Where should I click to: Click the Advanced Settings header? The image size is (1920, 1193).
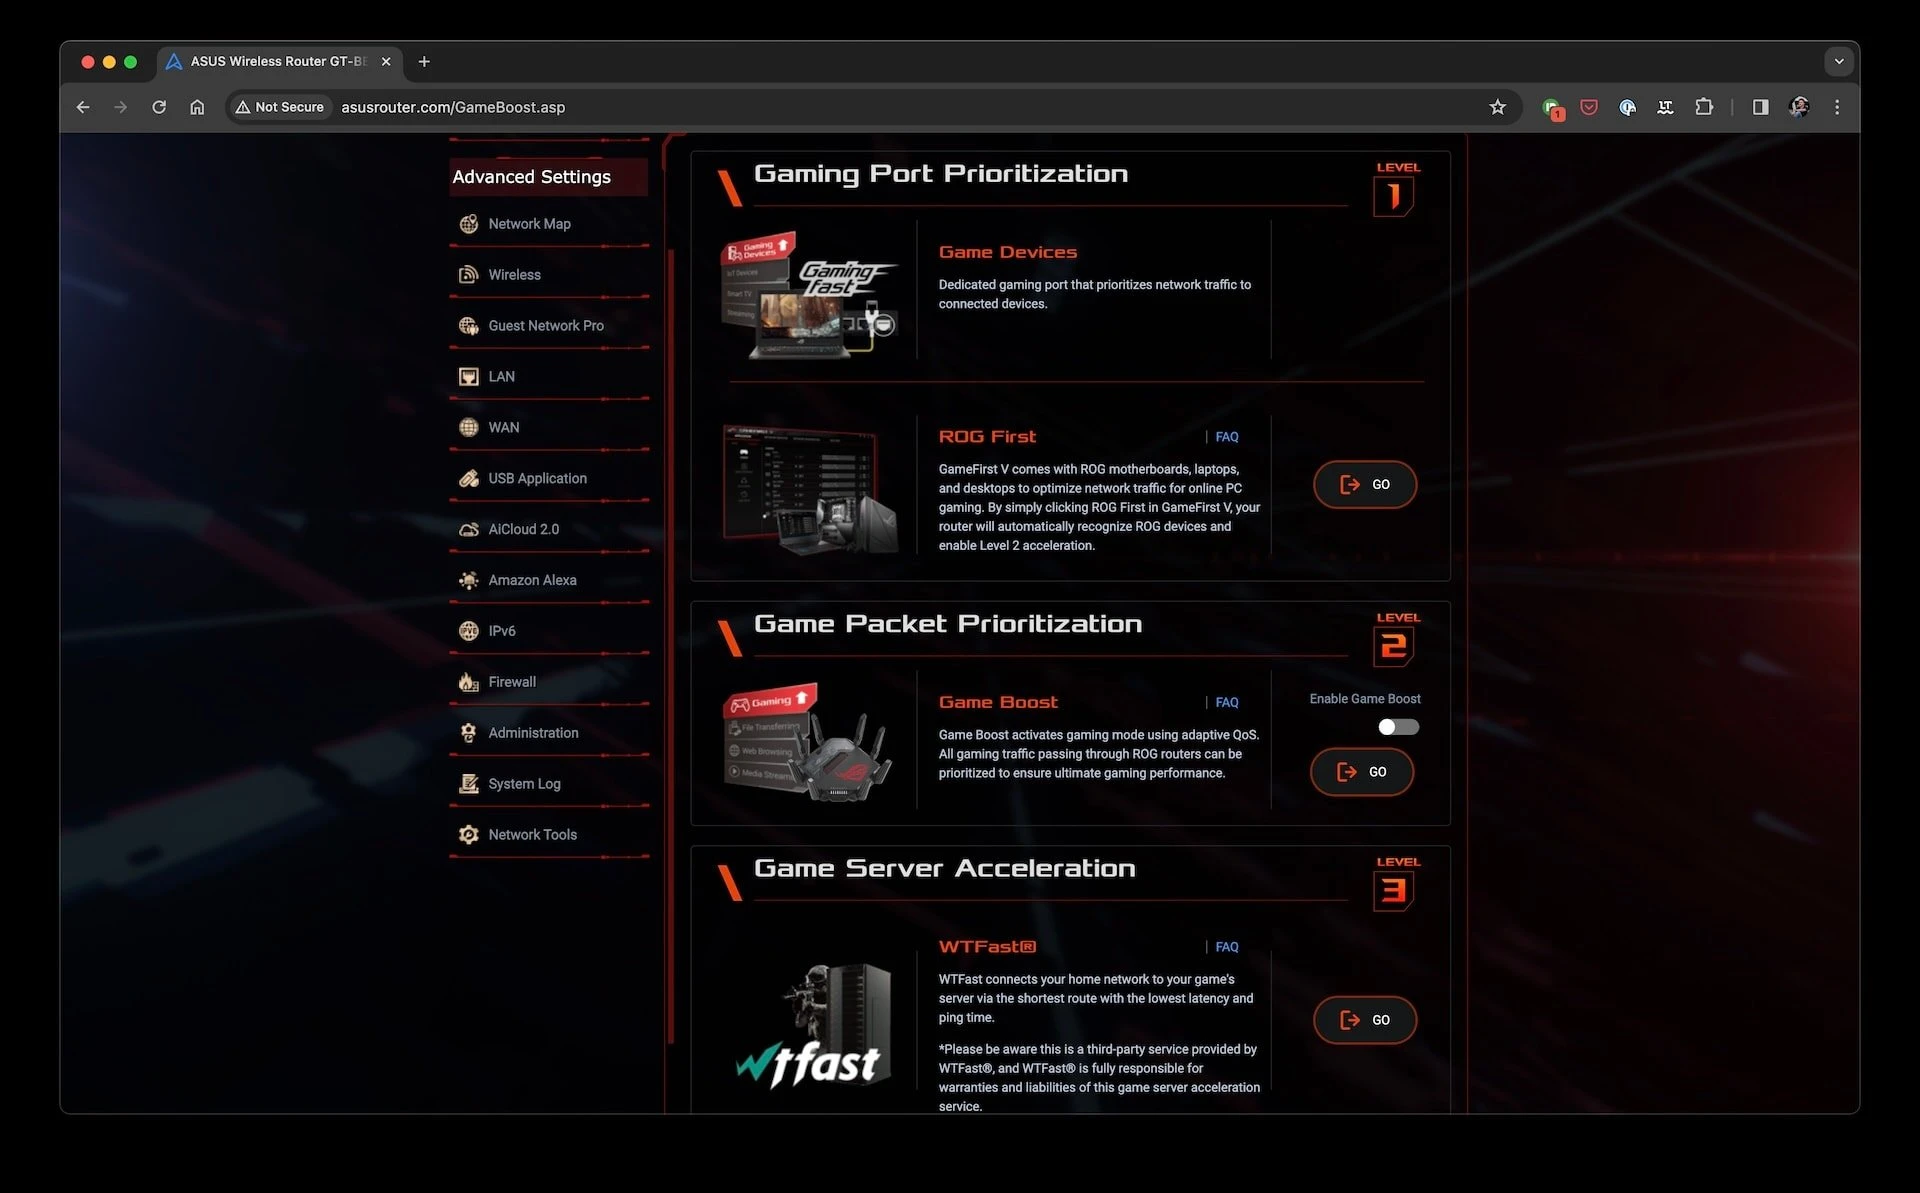point(548,177)
